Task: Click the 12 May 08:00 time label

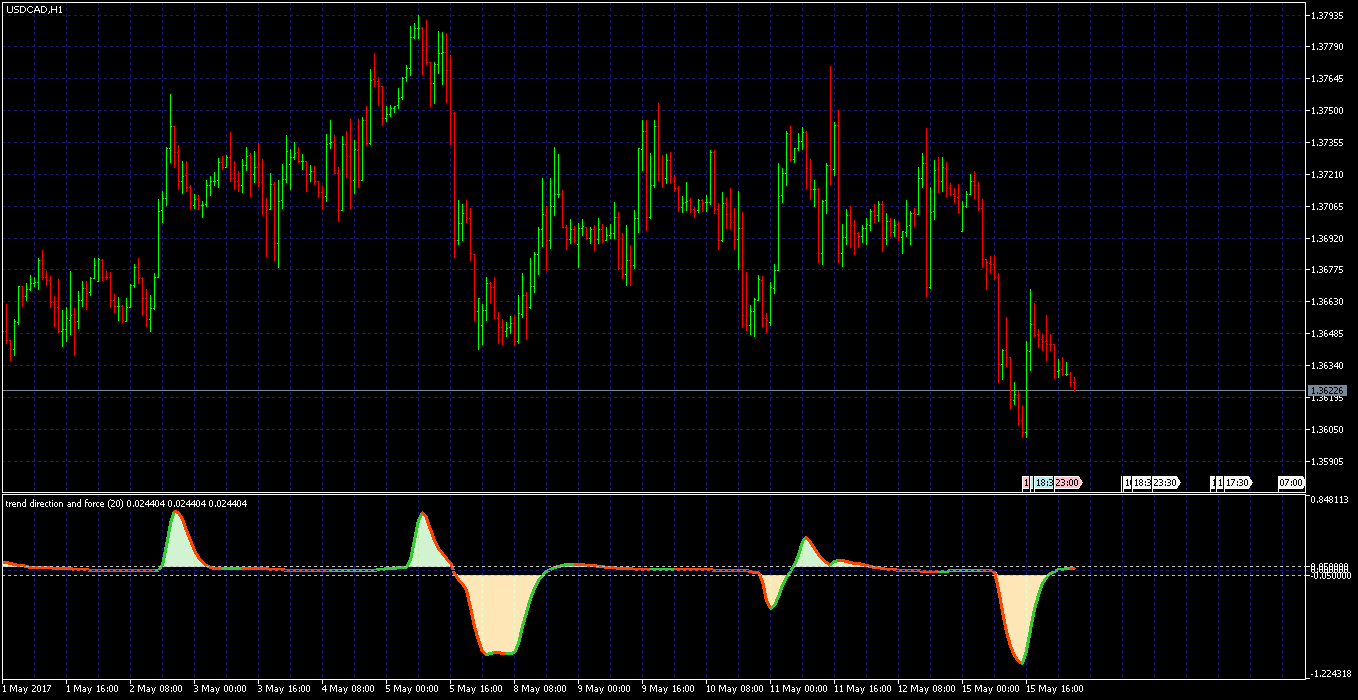Action: 927,689
